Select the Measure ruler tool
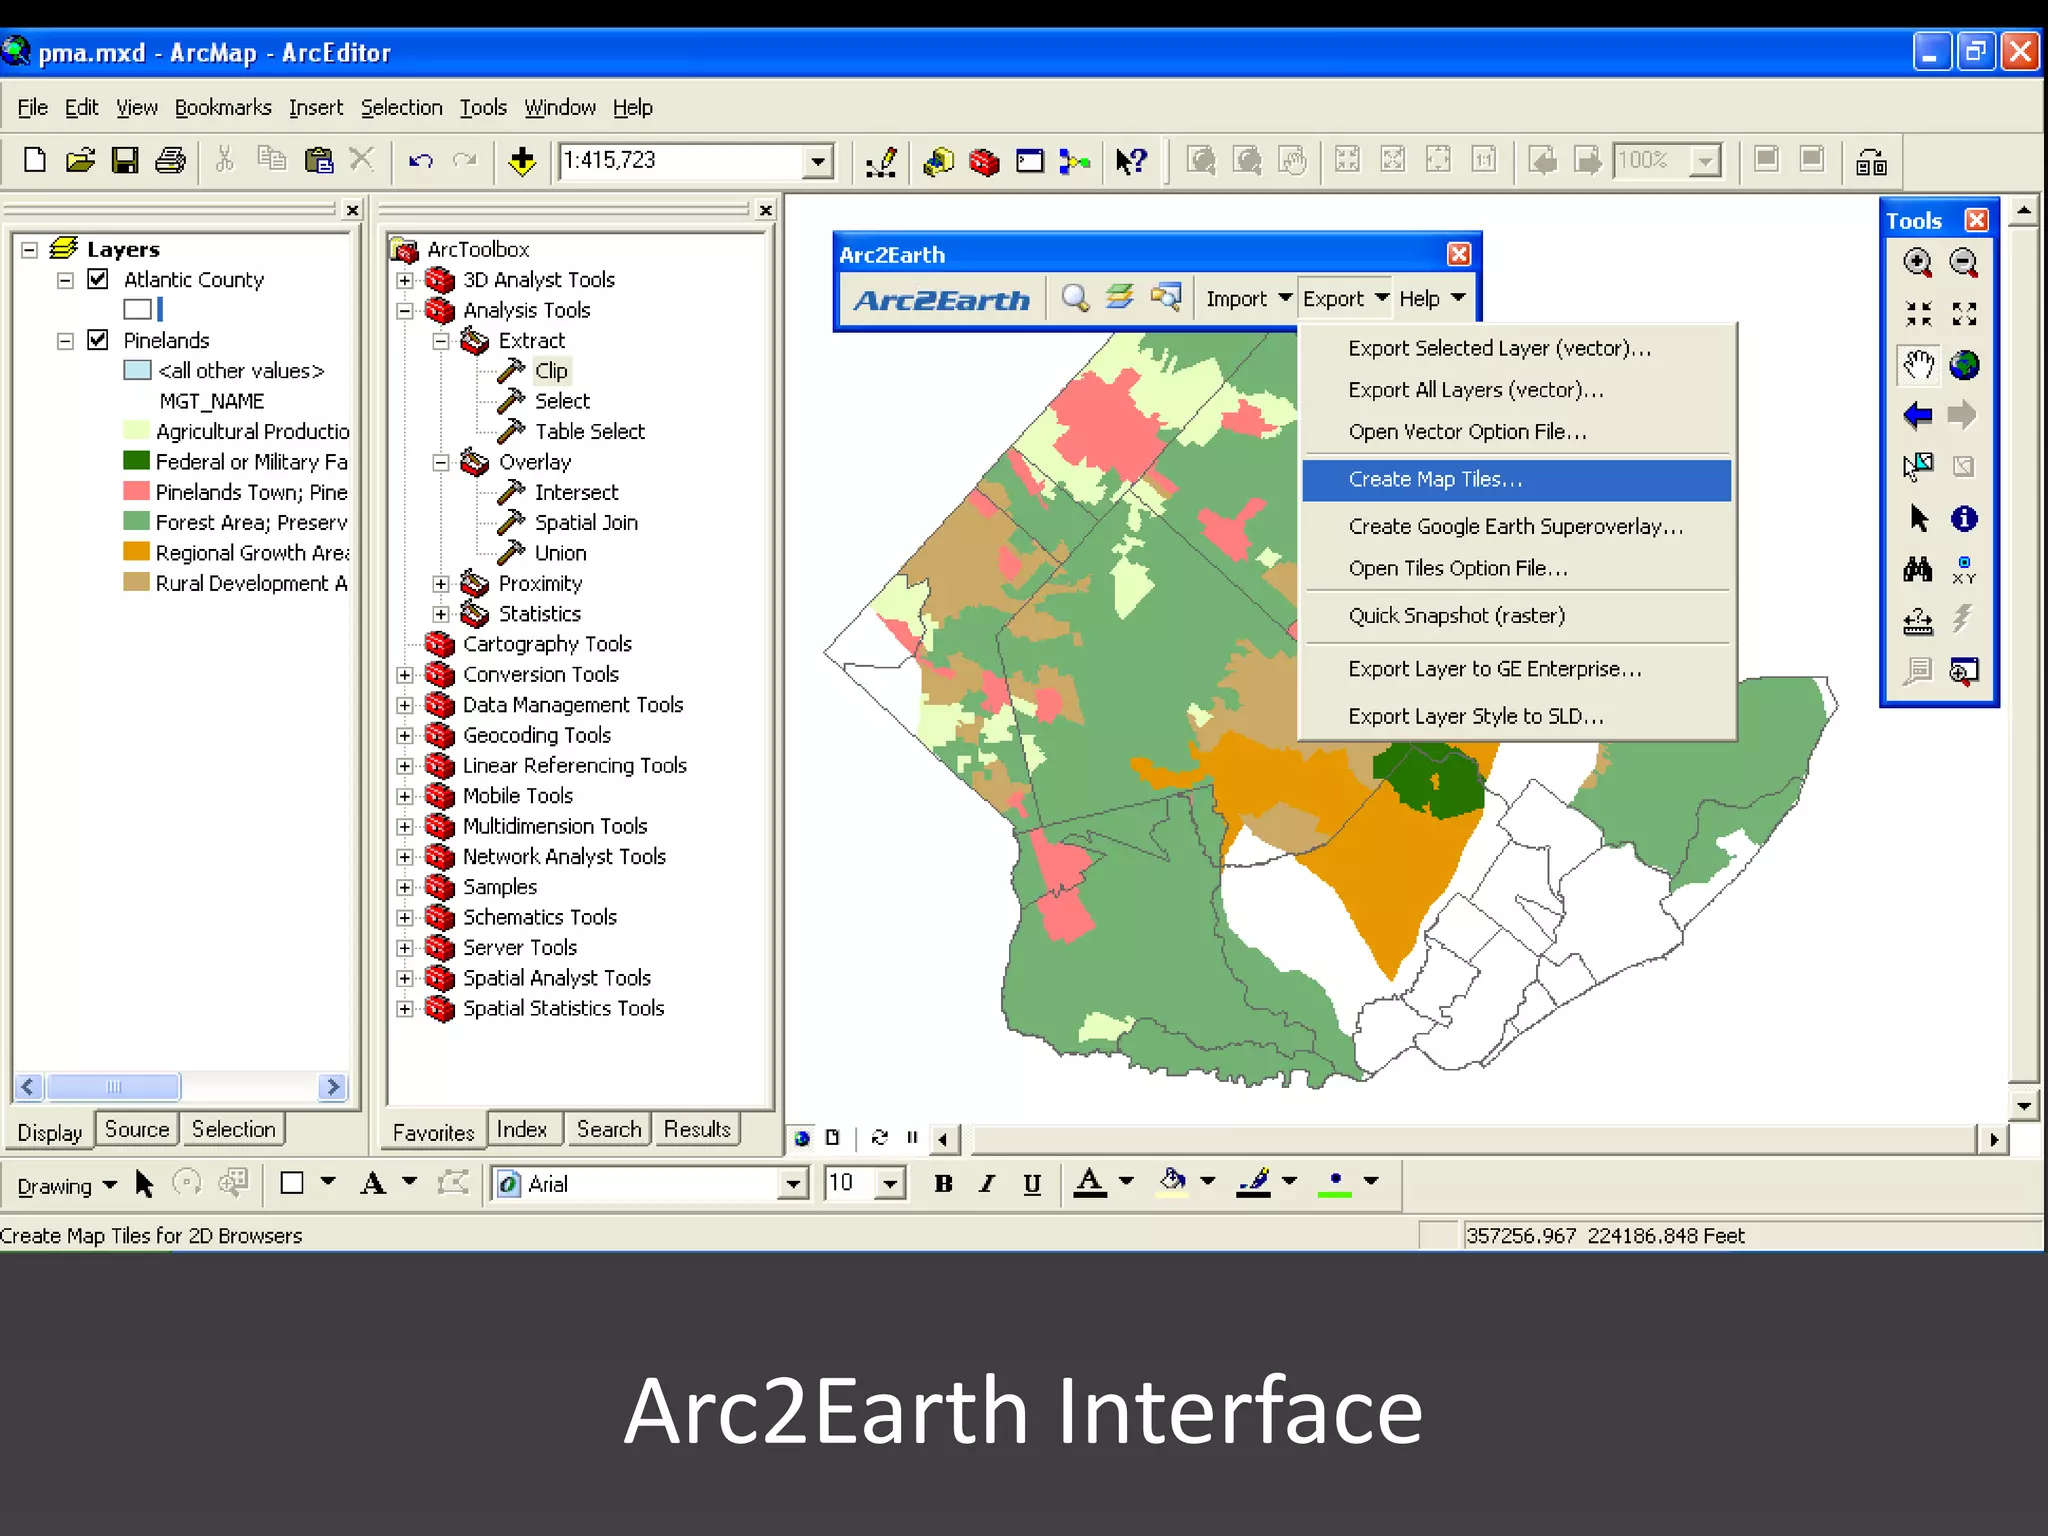The image size is (2048, 1536). [x=1917, y=620]
